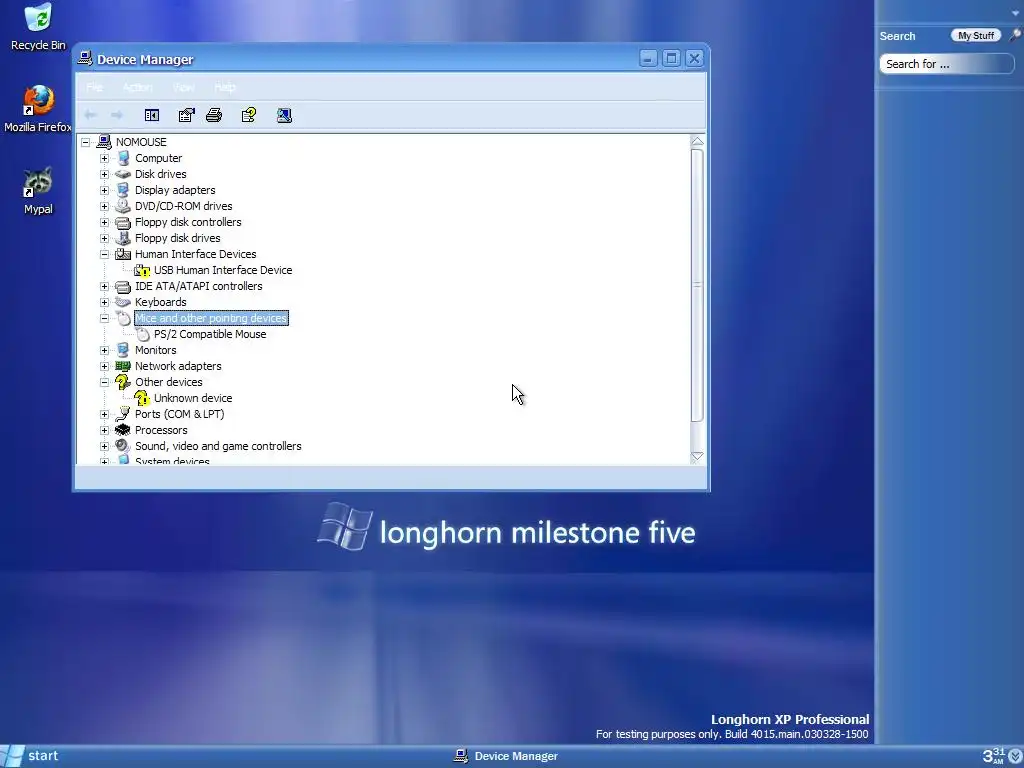Select 'Keyboards' label

pyautogui.click(x=160, y=302)
